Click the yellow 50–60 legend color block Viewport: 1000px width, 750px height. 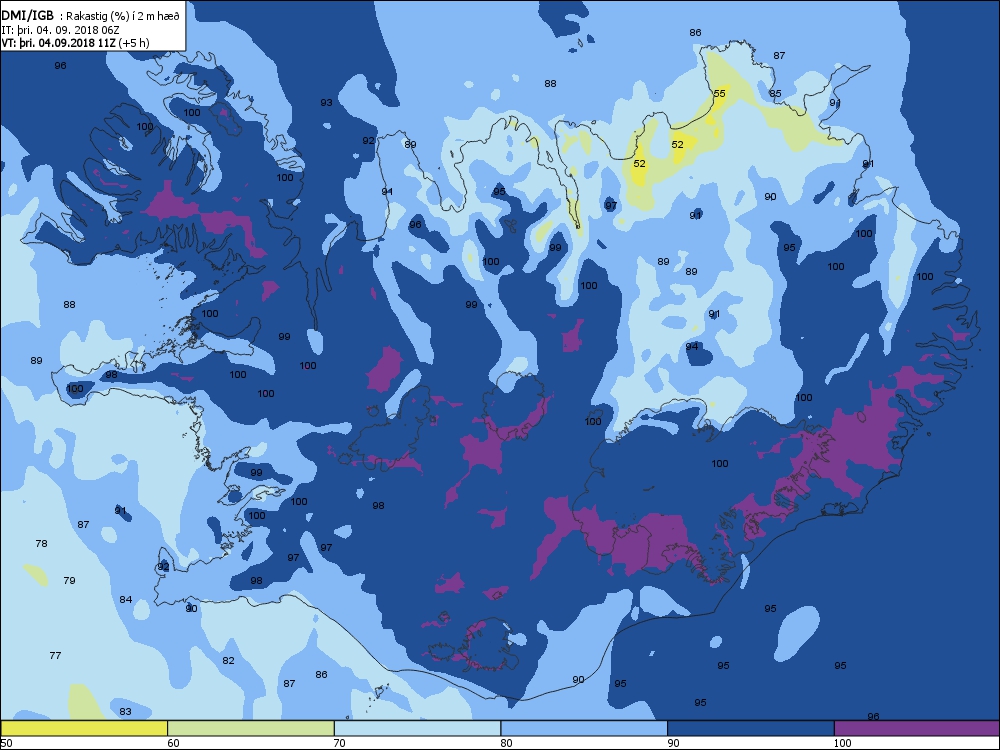[84, 728]
